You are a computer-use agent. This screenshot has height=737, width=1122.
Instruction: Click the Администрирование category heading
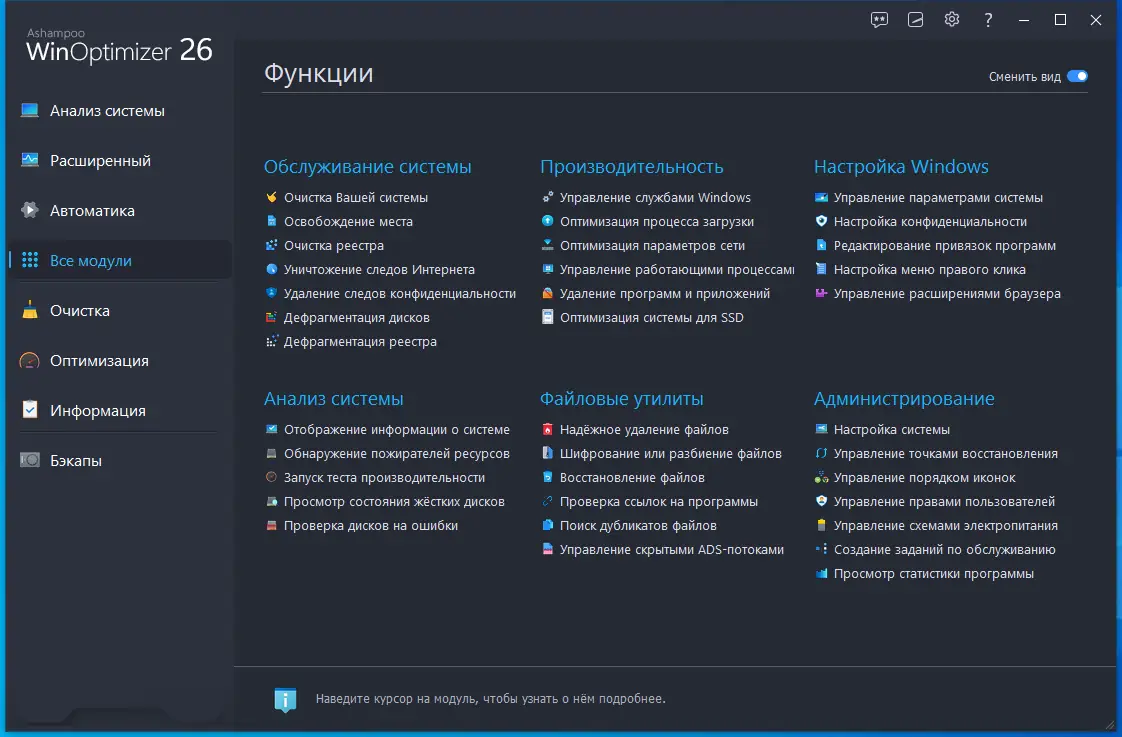[x=904, y=399]
